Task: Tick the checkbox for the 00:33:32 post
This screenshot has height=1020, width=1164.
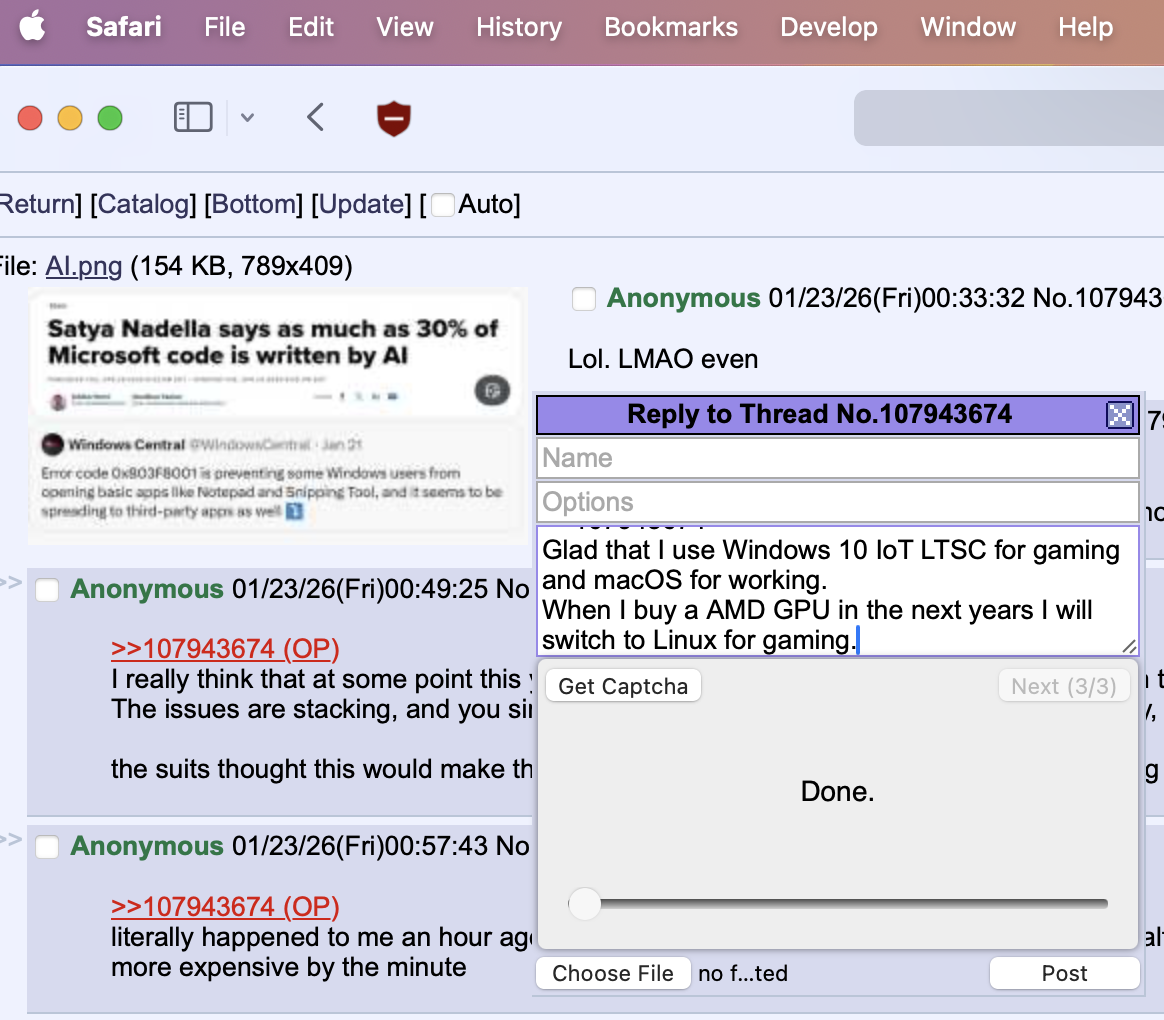Action: pyautogui.click(x=583, y=299)
